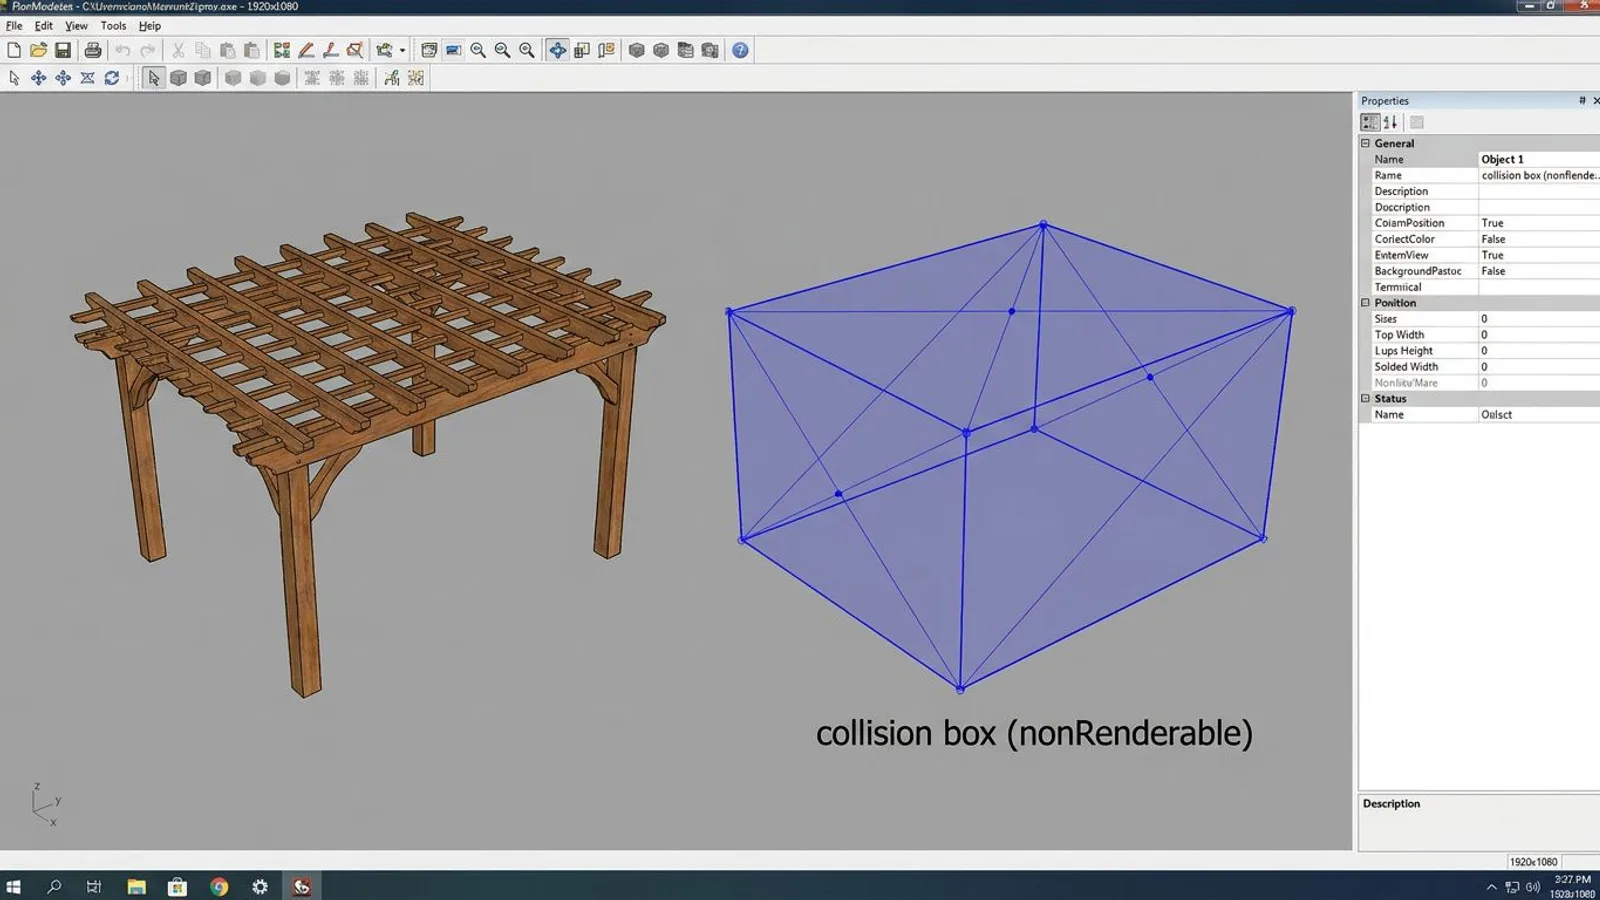The width and height of the screenshot is (1600, 900).
Task: Save the model with the floppy disk icon
Action: (63, 50)
